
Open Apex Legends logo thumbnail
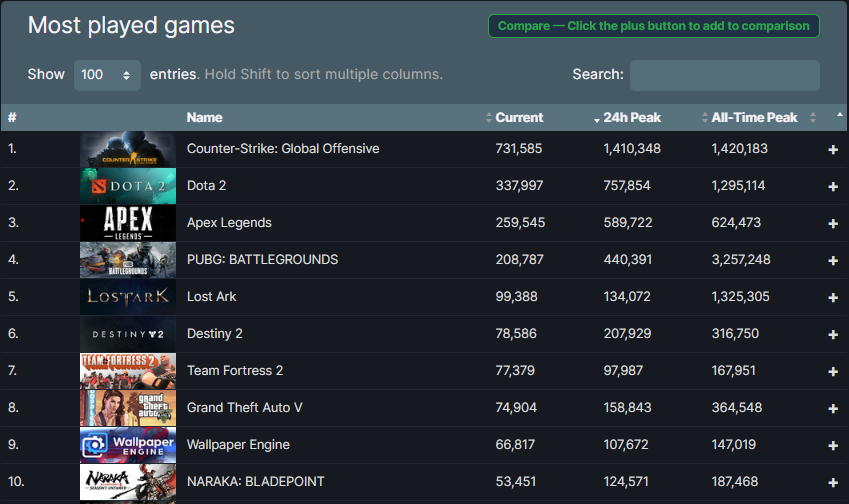pos(128,223)
